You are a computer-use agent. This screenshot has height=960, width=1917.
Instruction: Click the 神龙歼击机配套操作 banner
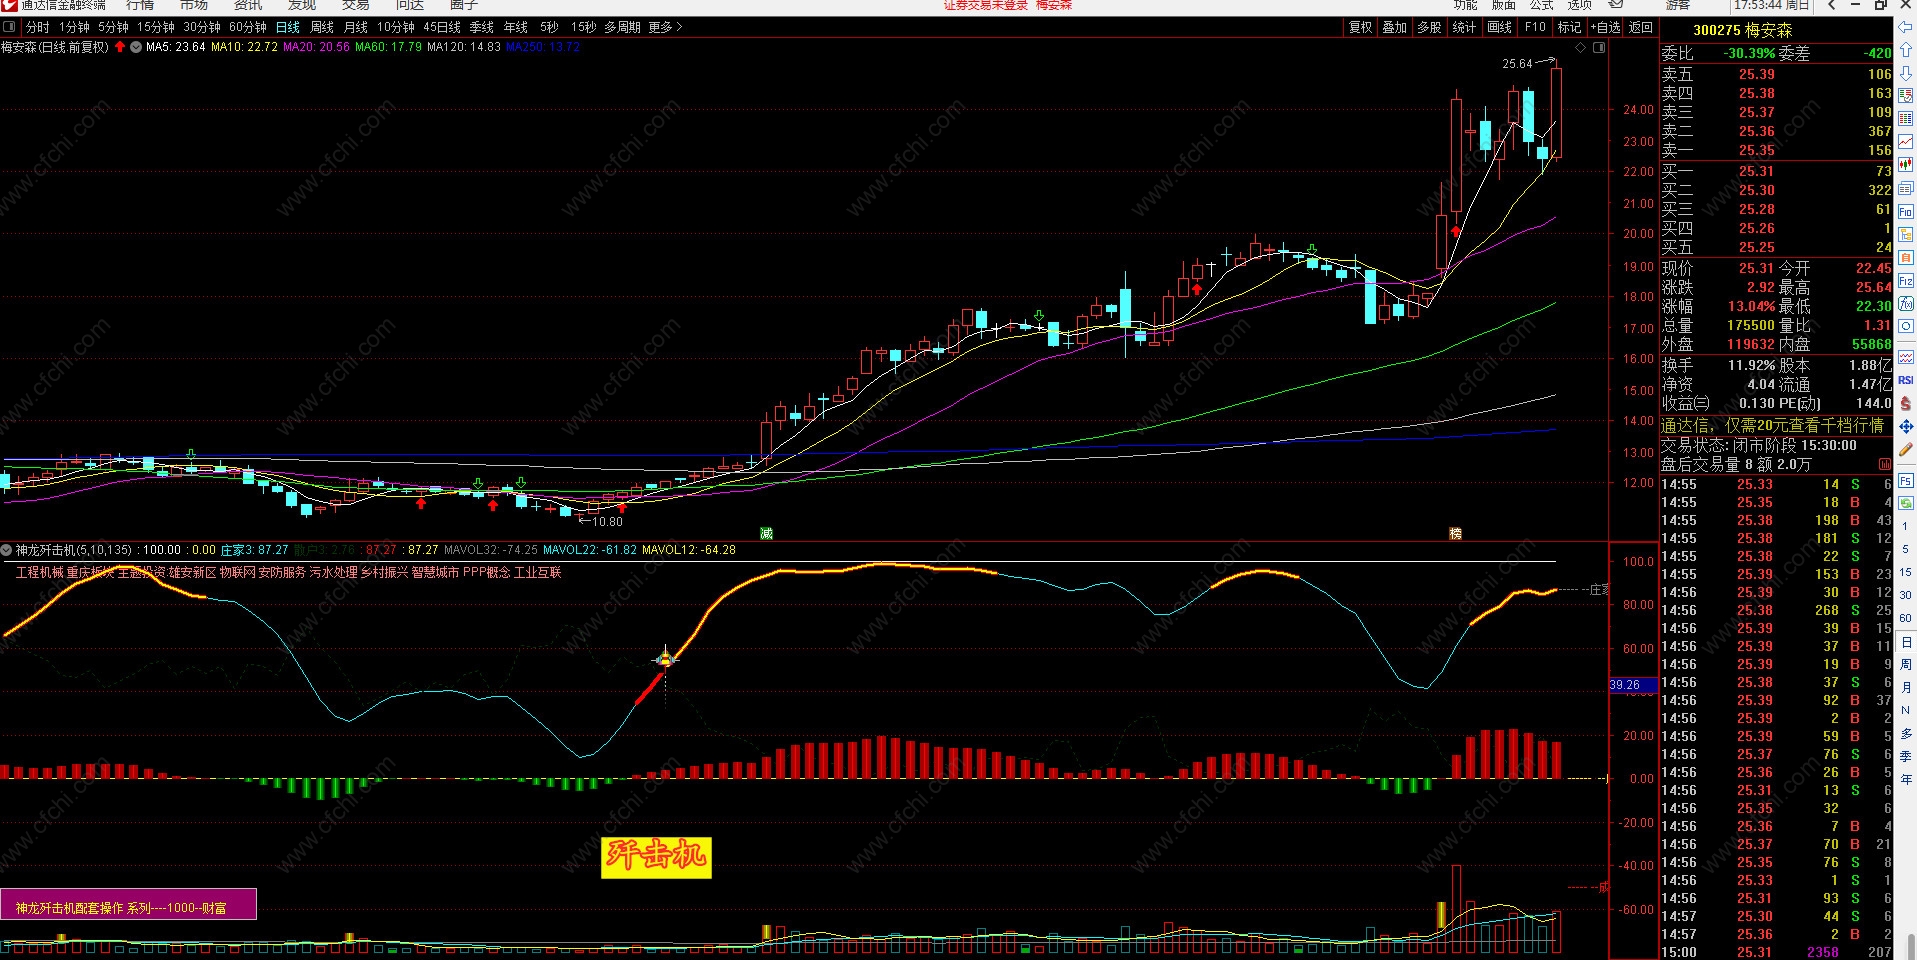click(x=129, y=904)
